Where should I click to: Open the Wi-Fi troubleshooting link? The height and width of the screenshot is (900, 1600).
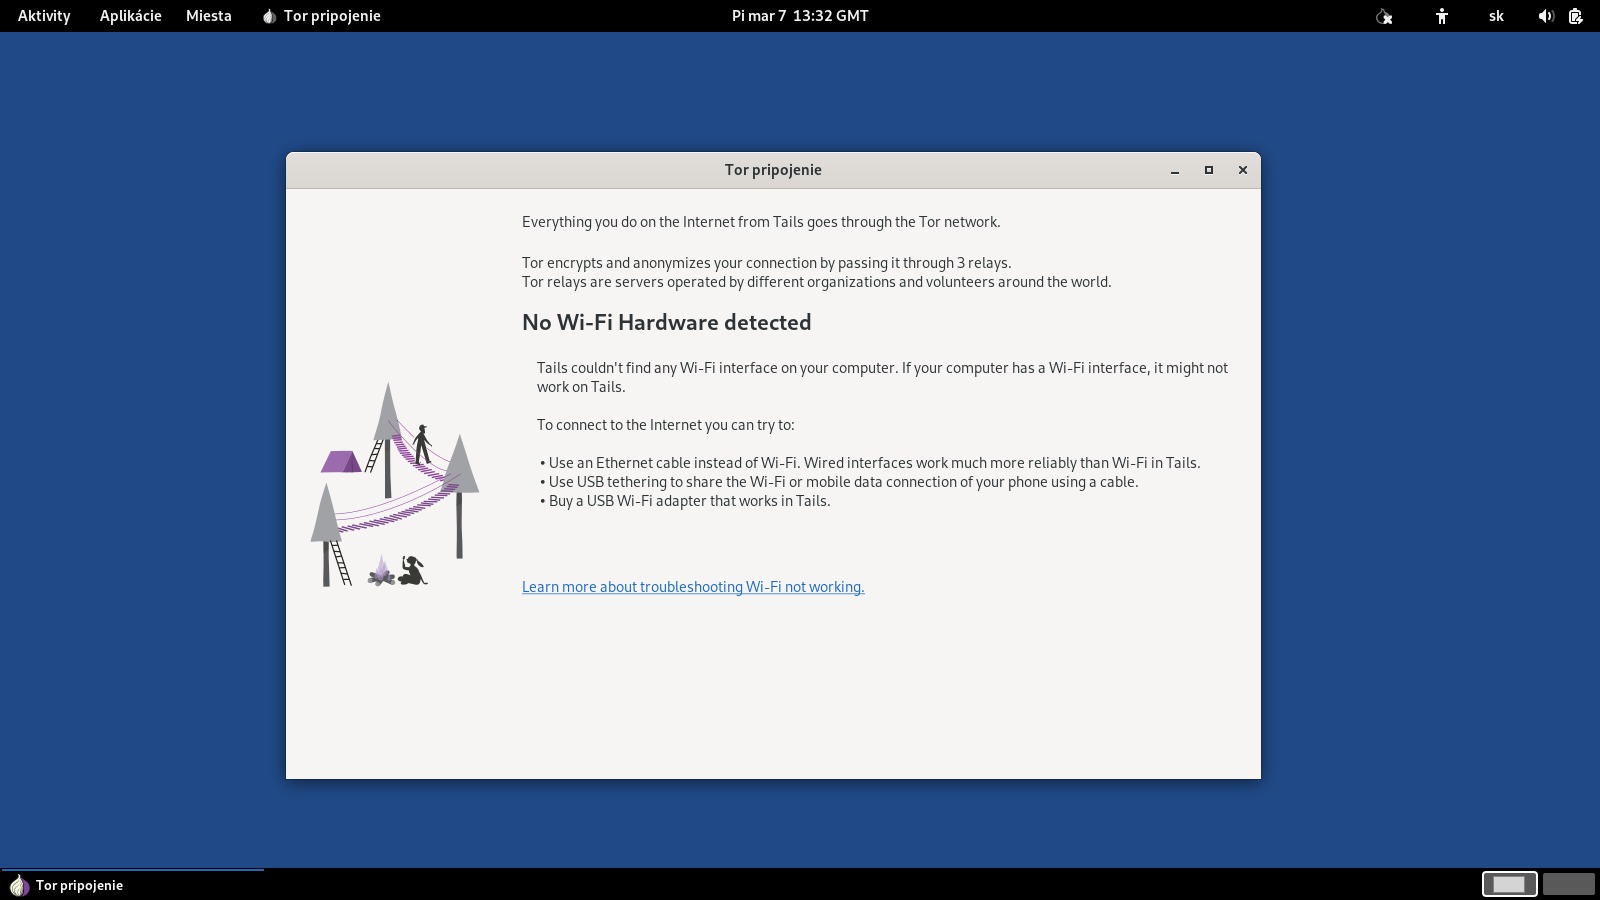692,587
